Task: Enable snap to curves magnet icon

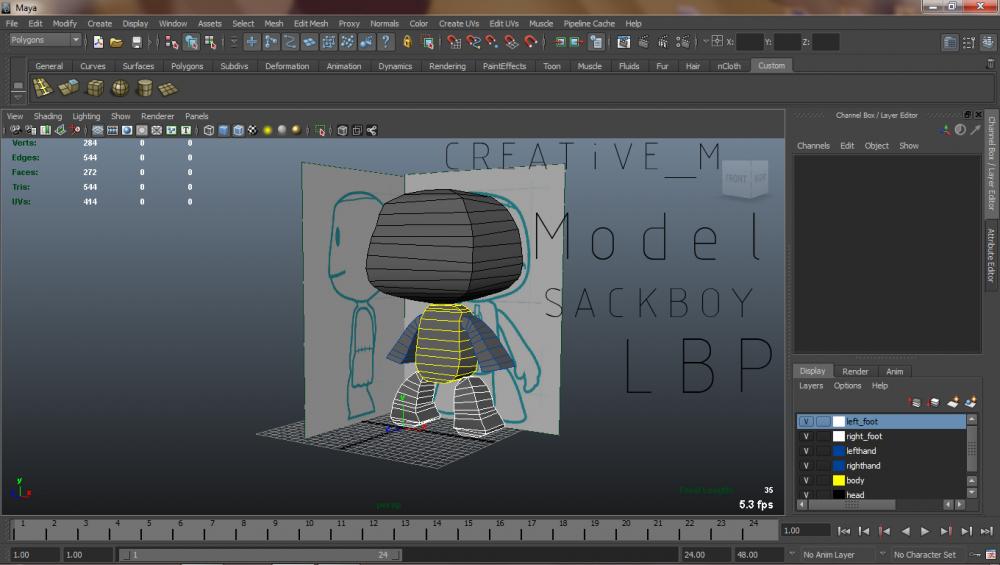Action: tap(473, 42)
